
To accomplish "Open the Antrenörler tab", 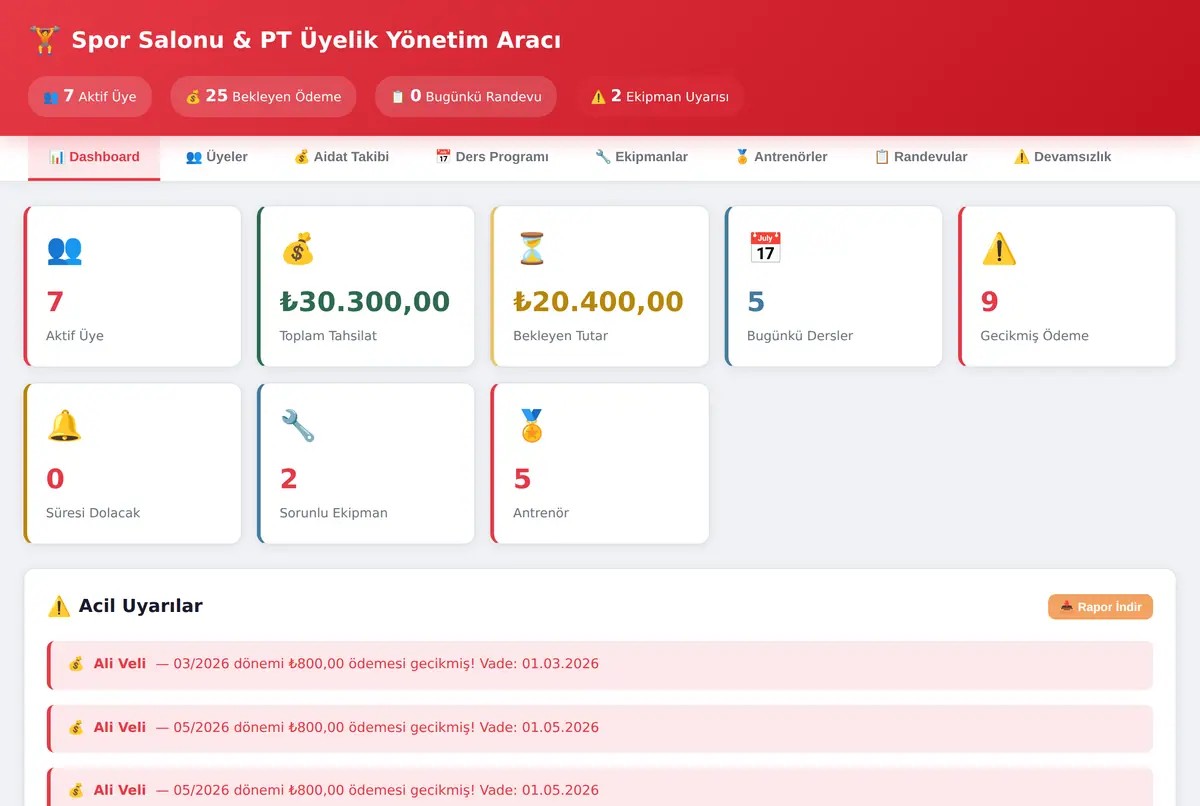I will (781, 157).
